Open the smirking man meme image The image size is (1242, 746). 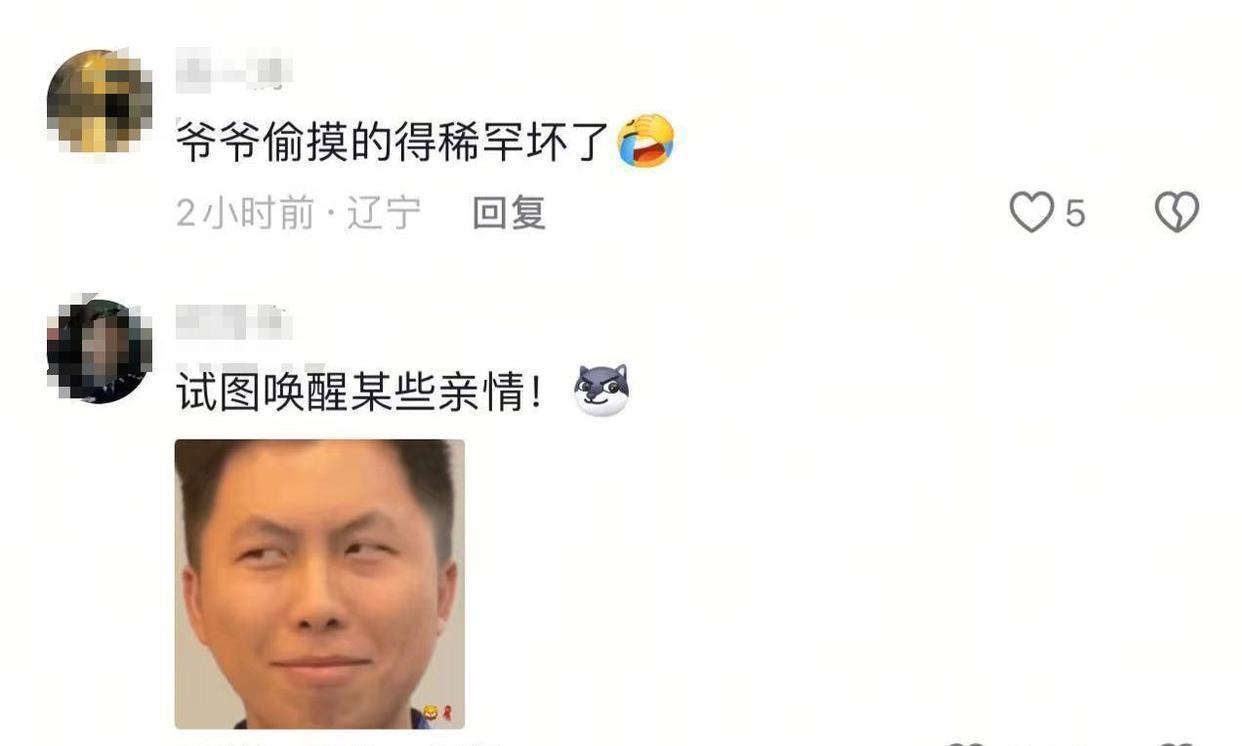320,584
